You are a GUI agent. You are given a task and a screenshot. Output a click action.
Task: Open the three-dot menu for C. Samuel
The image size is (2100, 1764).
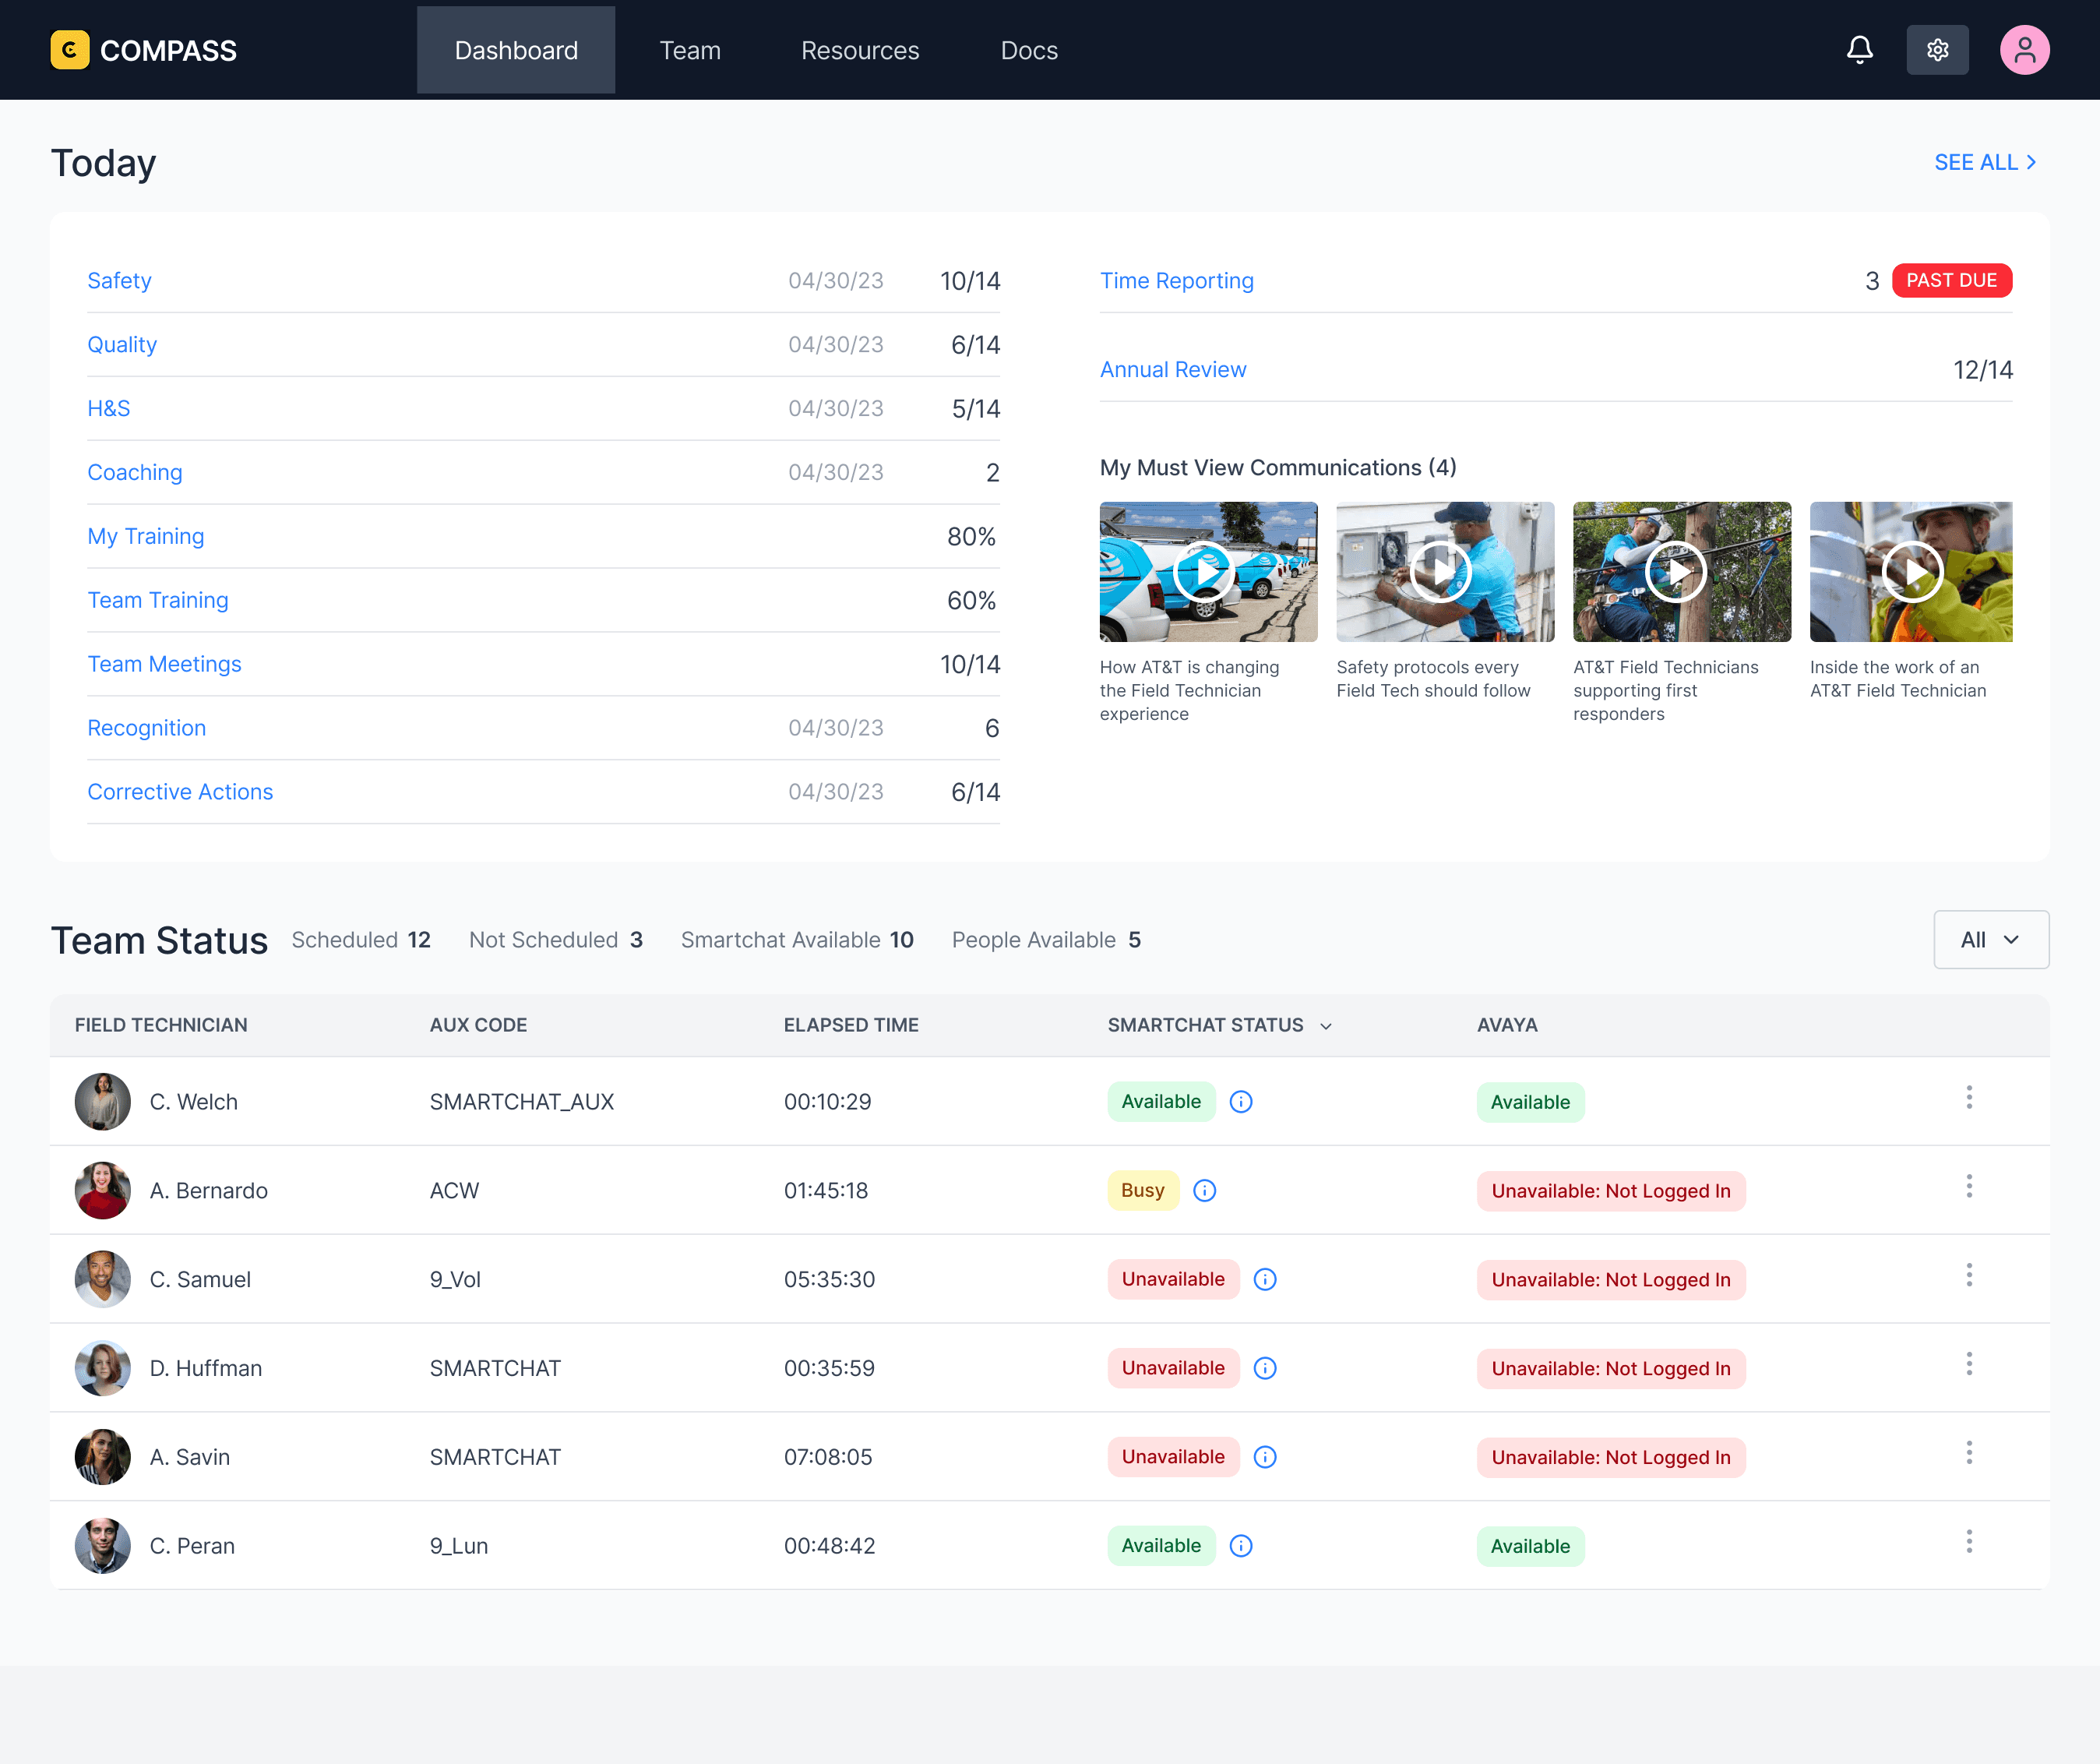click(x=1969, y=1276)
